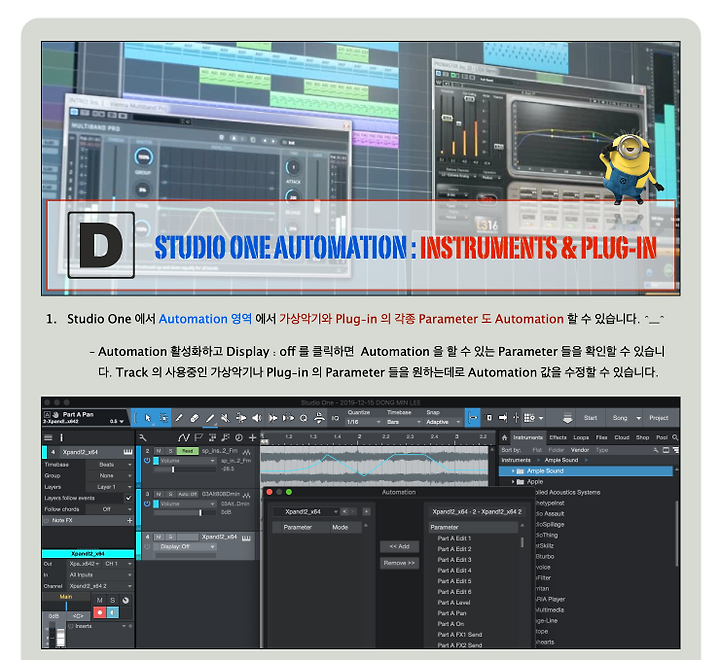Pick the Paint pencil tool
This screenshot has height=660, width=720.
pyautogui.click(x=179, y=418)
